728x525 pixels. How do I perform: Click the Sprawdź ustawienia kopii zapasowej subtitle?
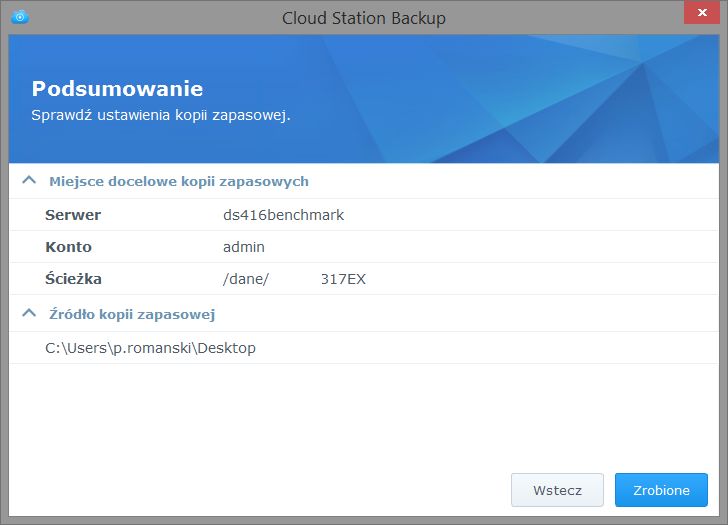pyautogui.click(x=161, y=115)
